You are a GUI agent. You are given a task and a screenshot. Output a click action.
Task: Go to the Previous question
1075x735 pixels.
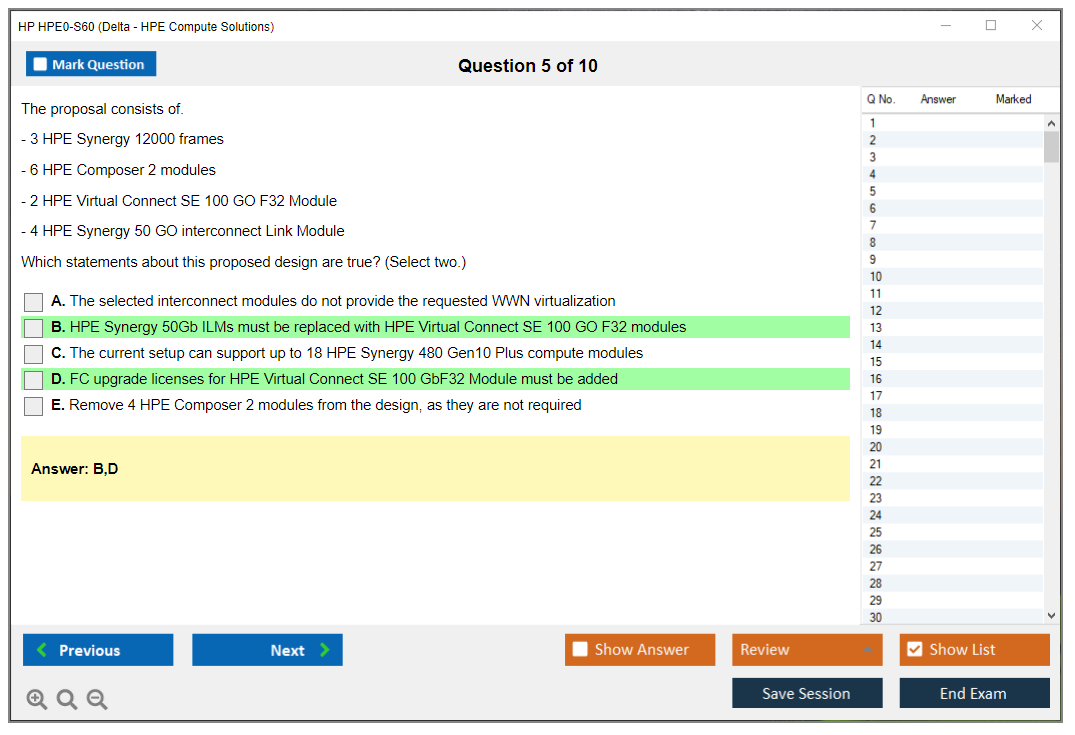98,650
